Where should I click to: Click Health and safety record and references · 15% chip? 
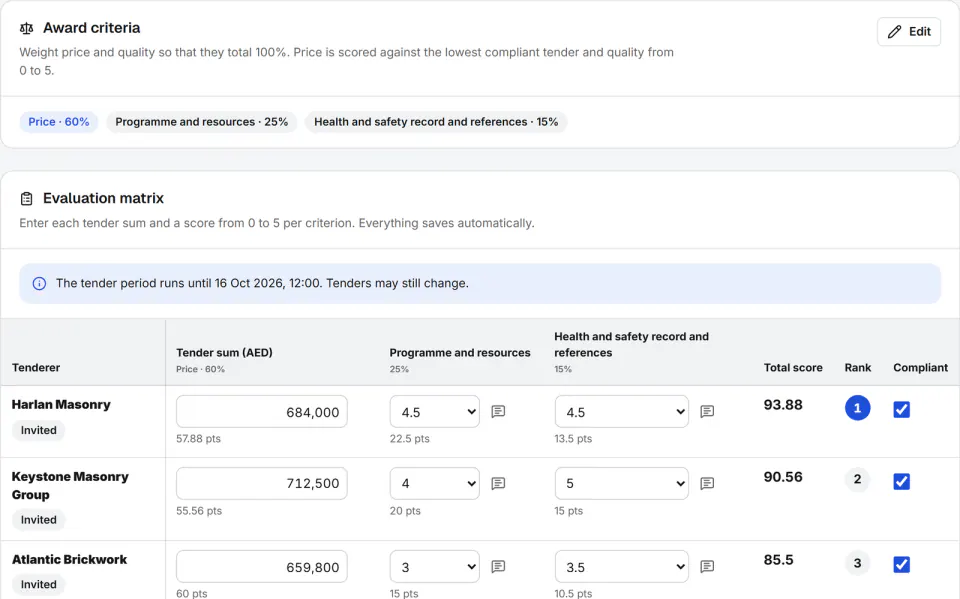click(436, 122)
